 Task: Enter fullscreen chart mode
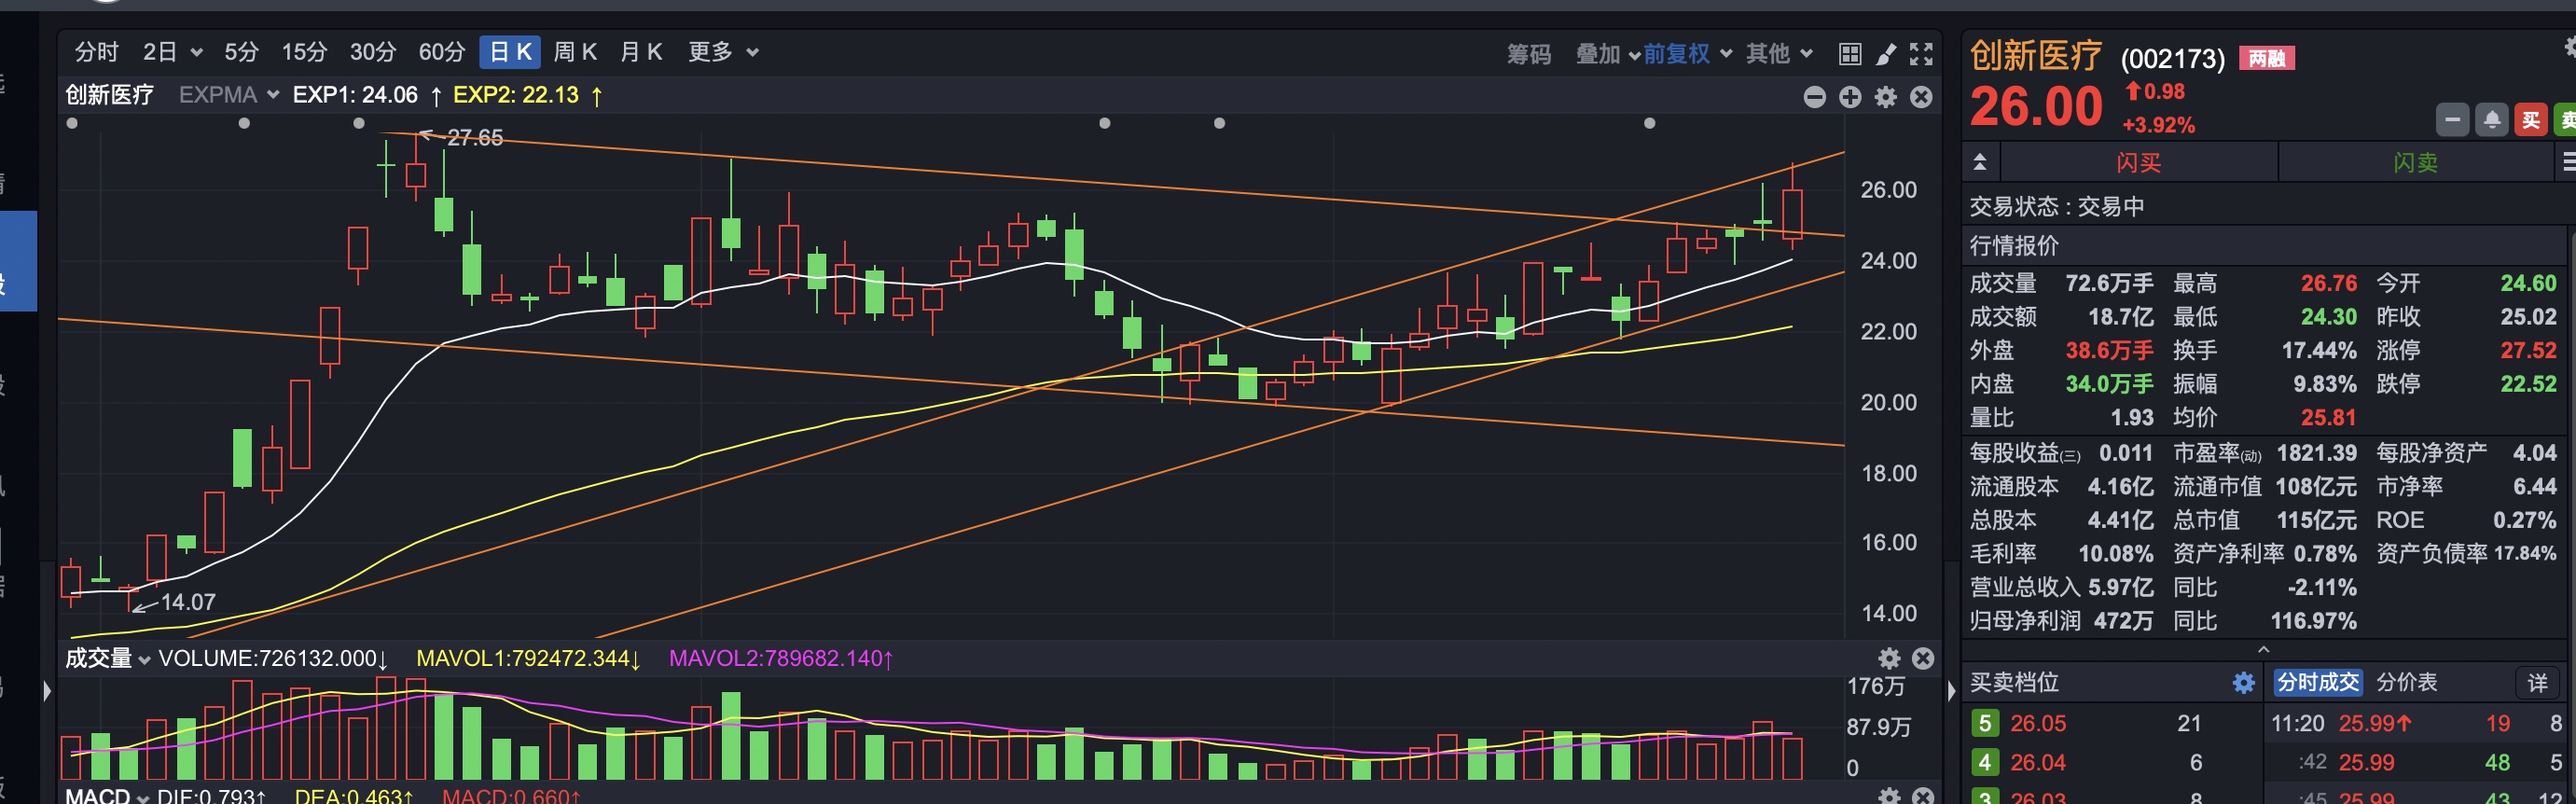pyautogui.click(x=1921, y=54)
